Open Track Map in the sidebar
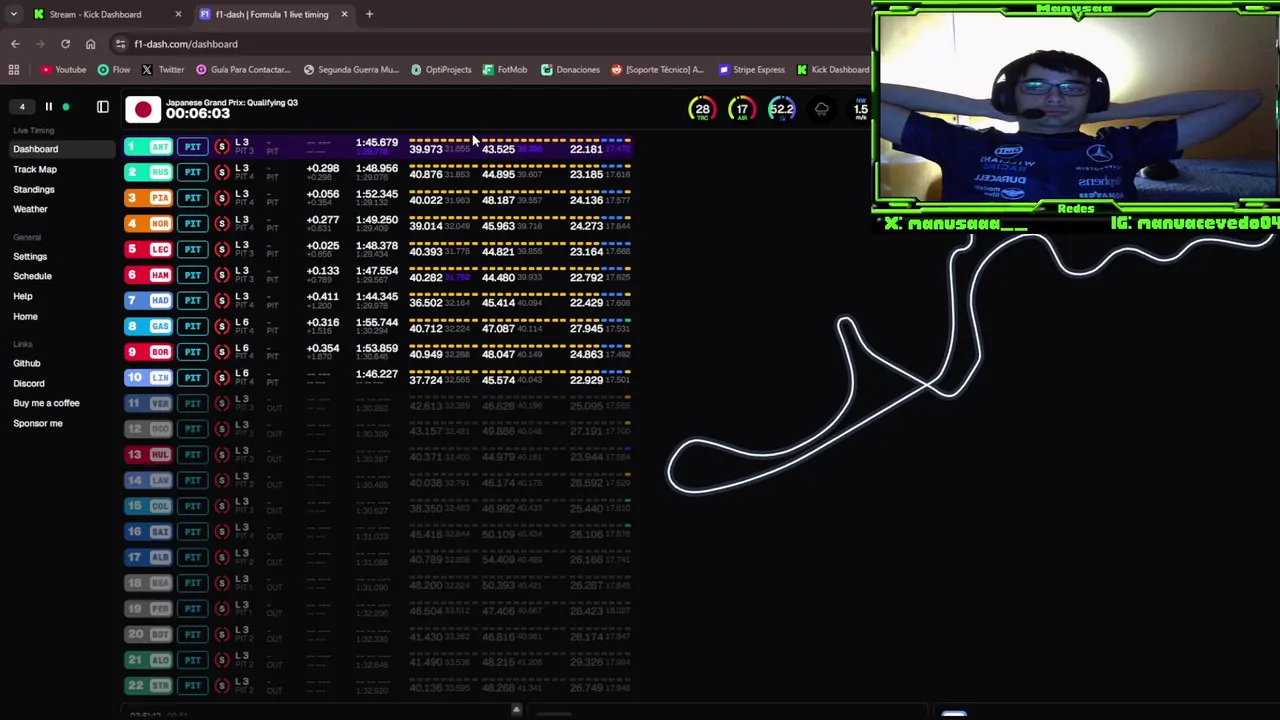The image size is (1280, 720). (35, 169)
